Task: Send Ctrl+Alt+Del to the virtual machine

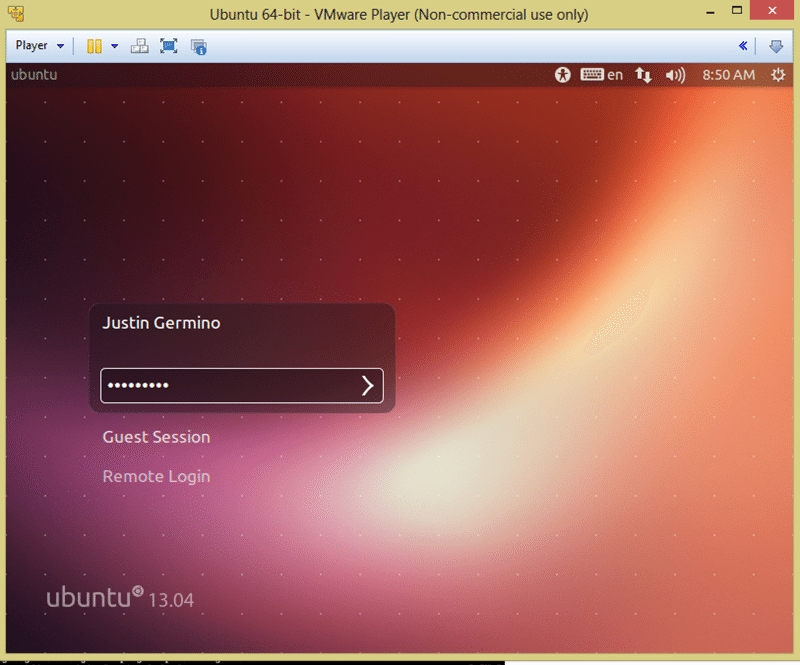Action: pyautogui.click(x=139, y=46)
